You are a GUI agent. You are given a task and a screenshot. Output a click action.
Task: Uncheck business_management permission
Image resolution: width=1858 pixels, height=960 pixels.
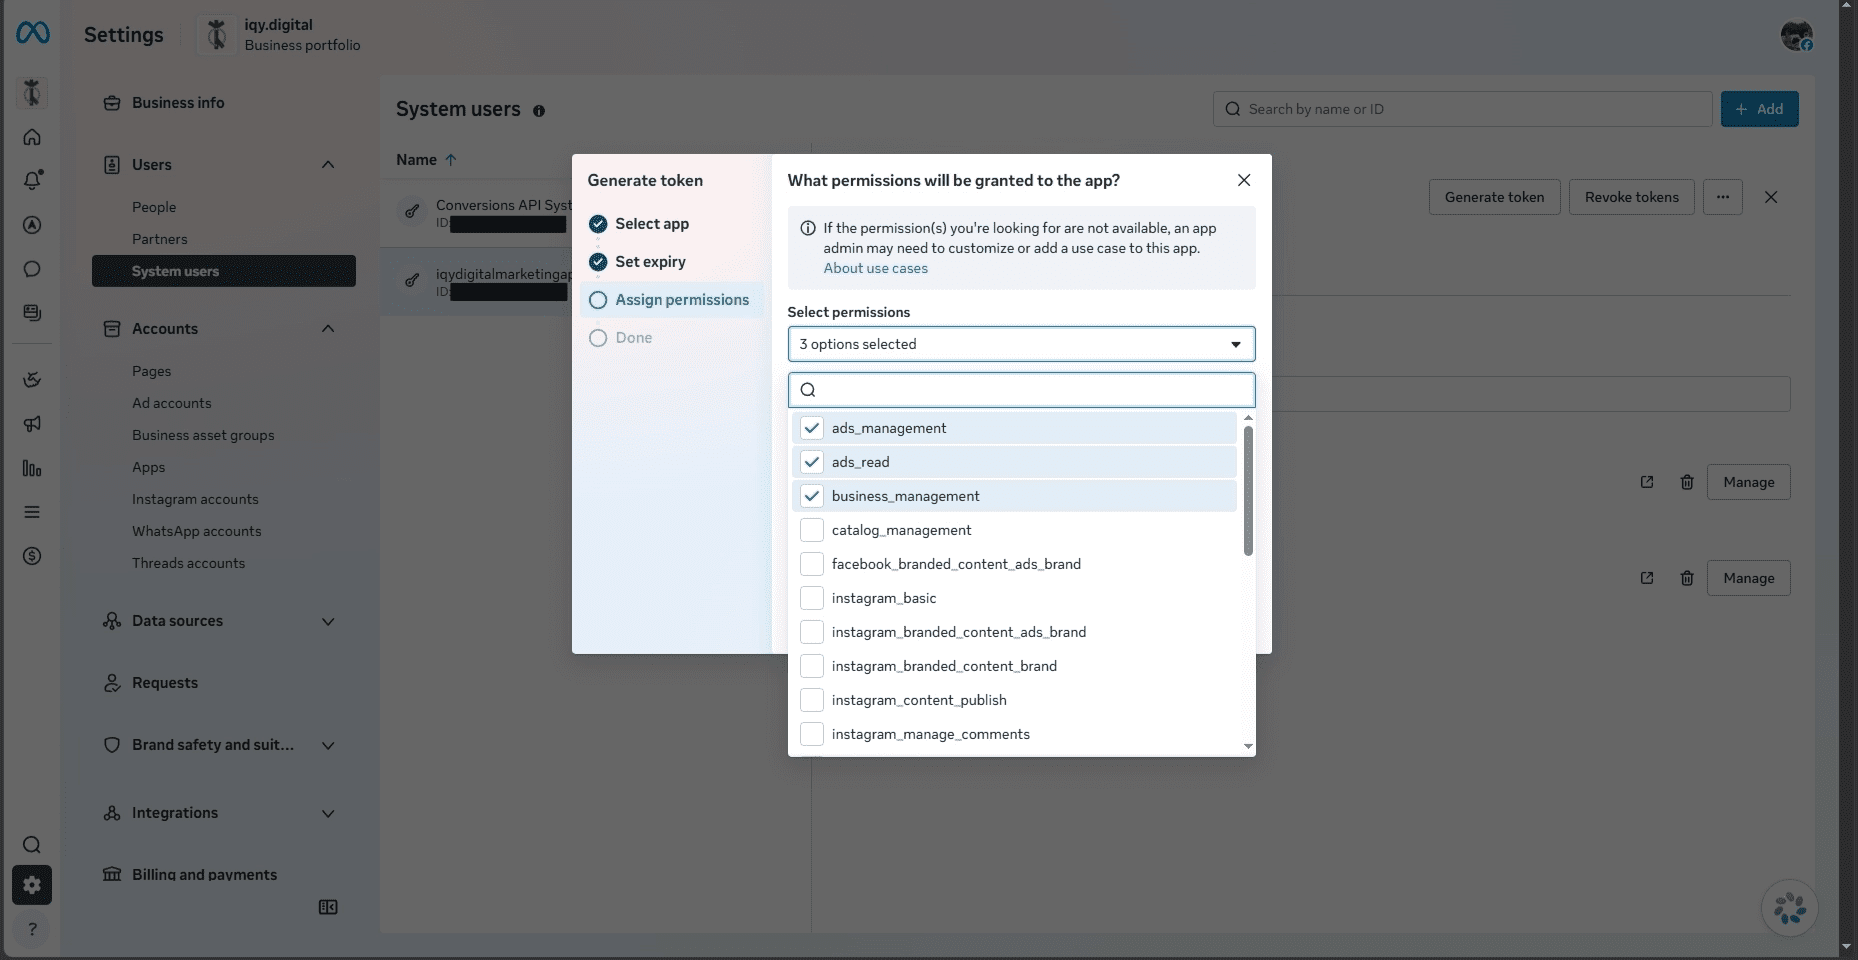(x=812, y=496)
